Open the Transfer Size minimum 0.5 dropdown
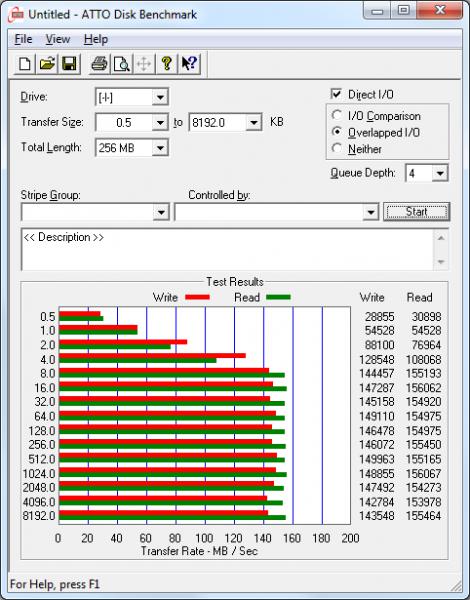 (160, 123)
